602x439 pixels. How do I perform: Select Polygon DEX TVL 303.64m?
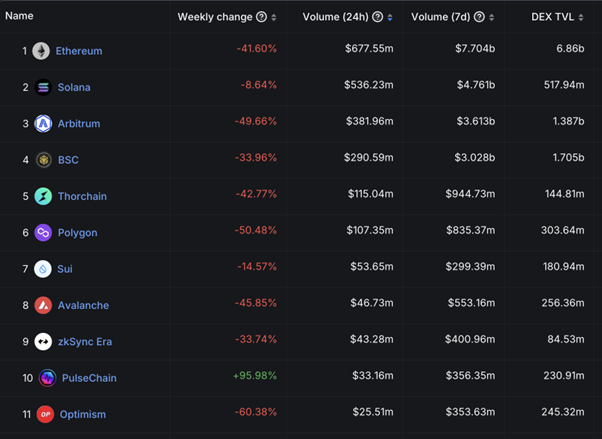coord(562,230)
